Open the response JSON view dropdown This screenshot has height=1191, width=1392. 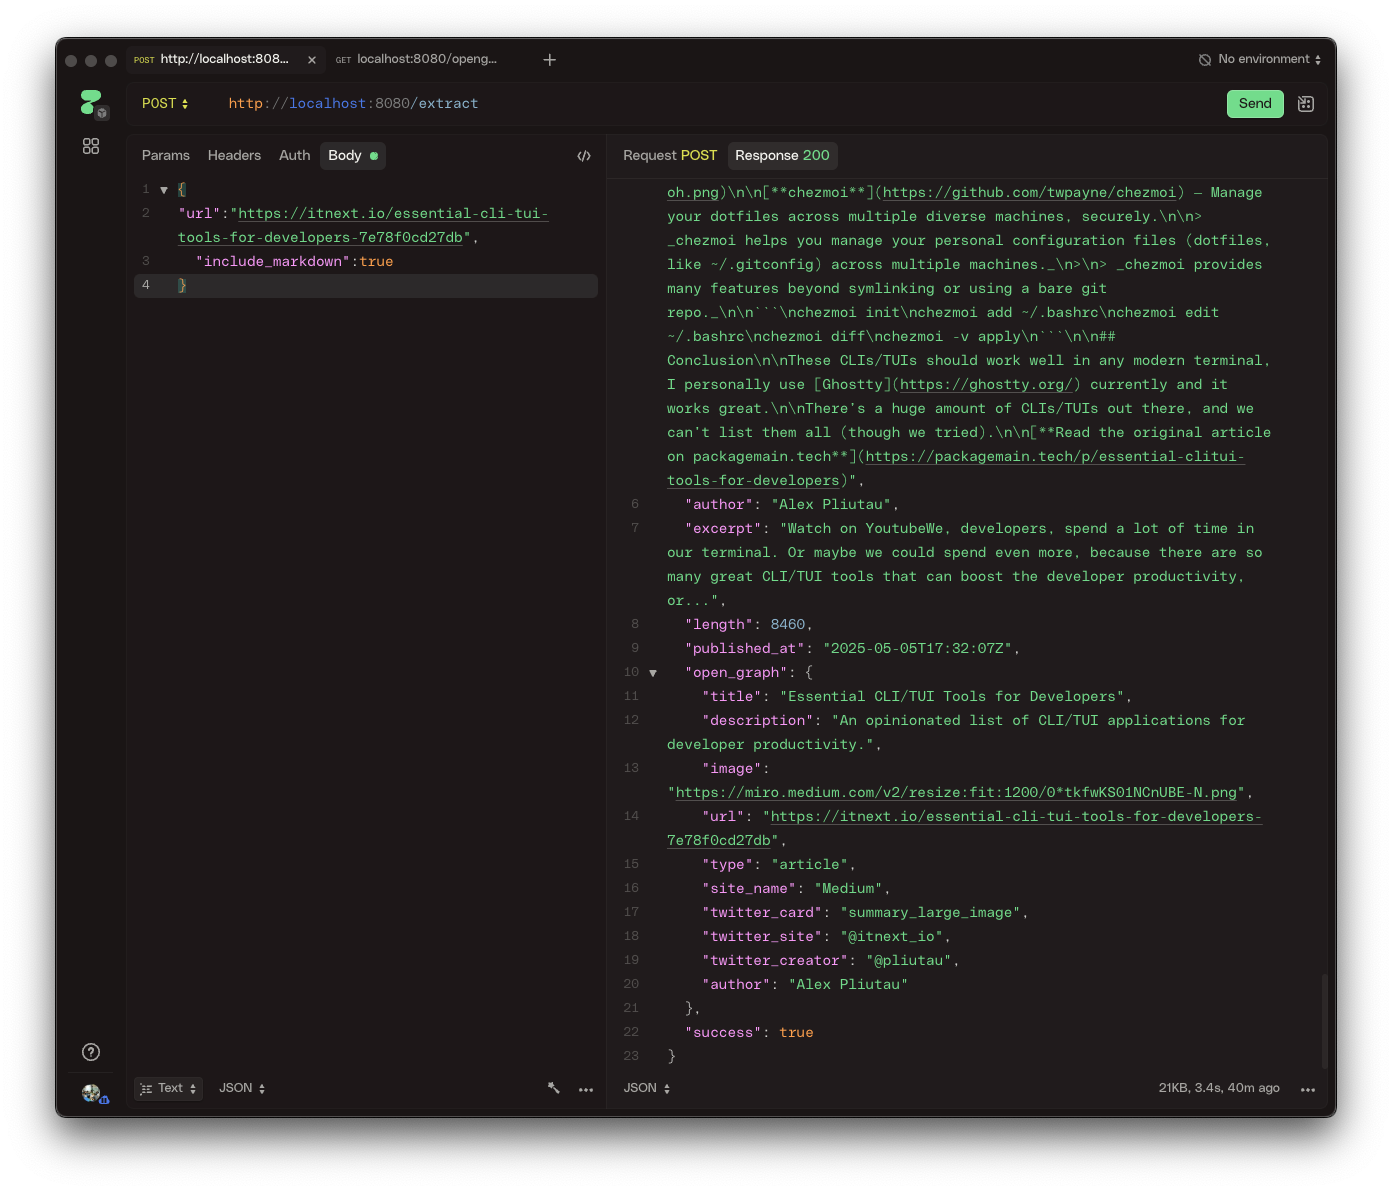point(647,1088)
